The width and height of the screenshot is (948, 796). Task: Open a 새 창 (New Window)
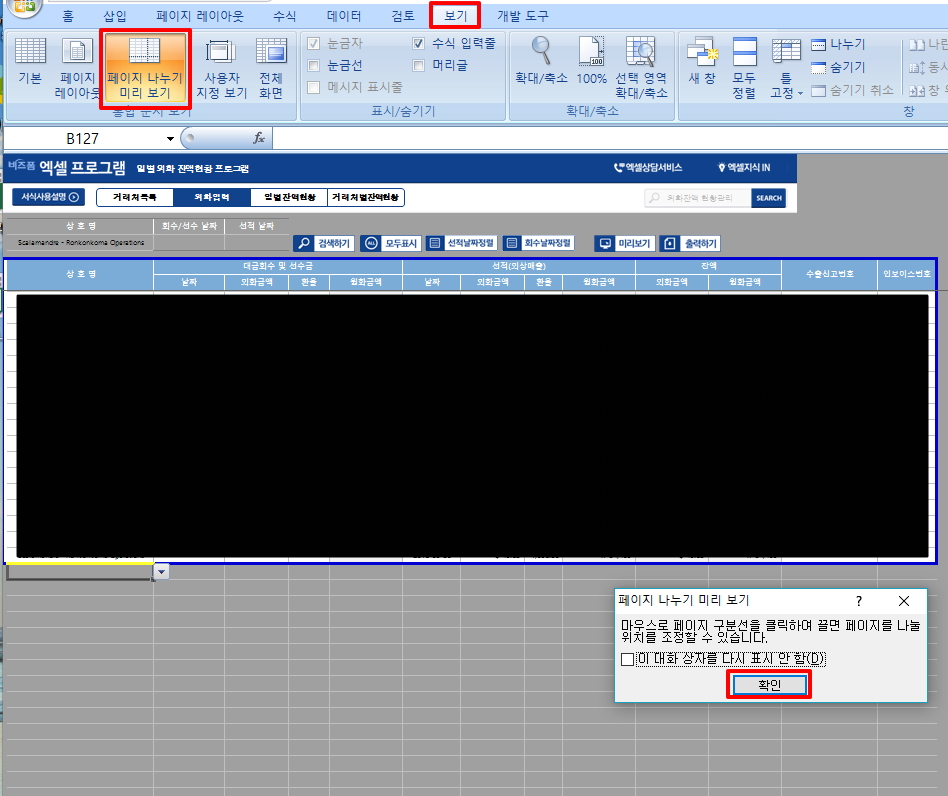coord(702,61)
